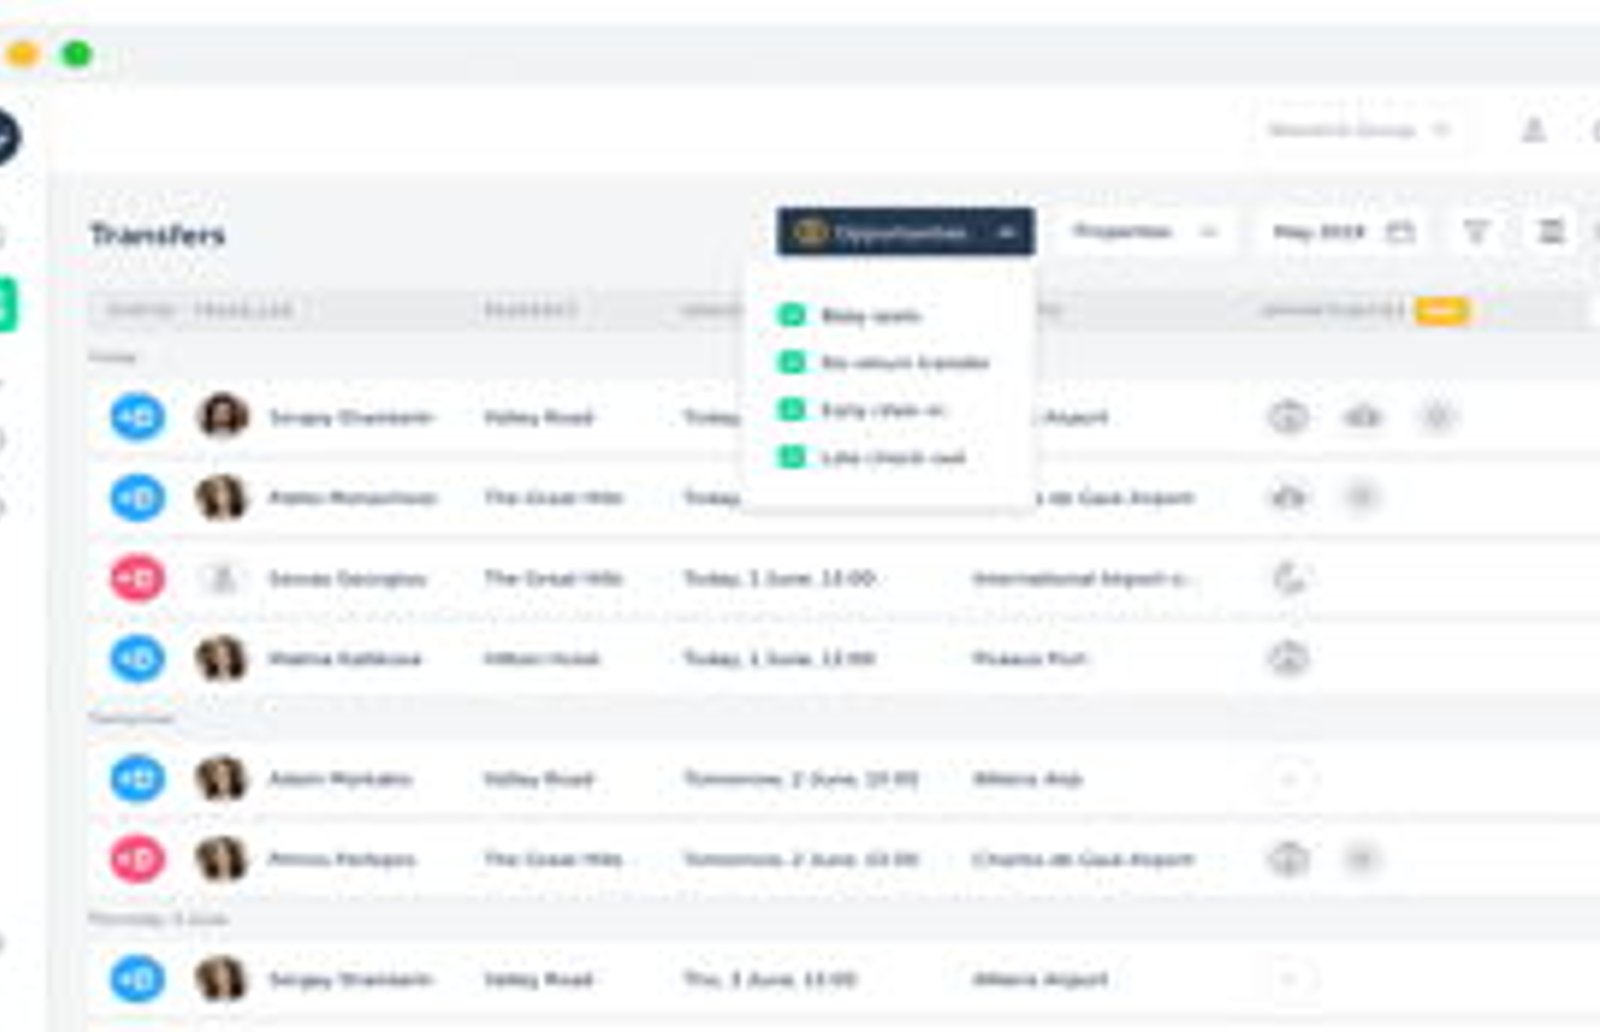The width and height of the screenshot is (1600, 1032).
Task: Toggle the Early check-in checkbox
Action: tap(792, 410)
